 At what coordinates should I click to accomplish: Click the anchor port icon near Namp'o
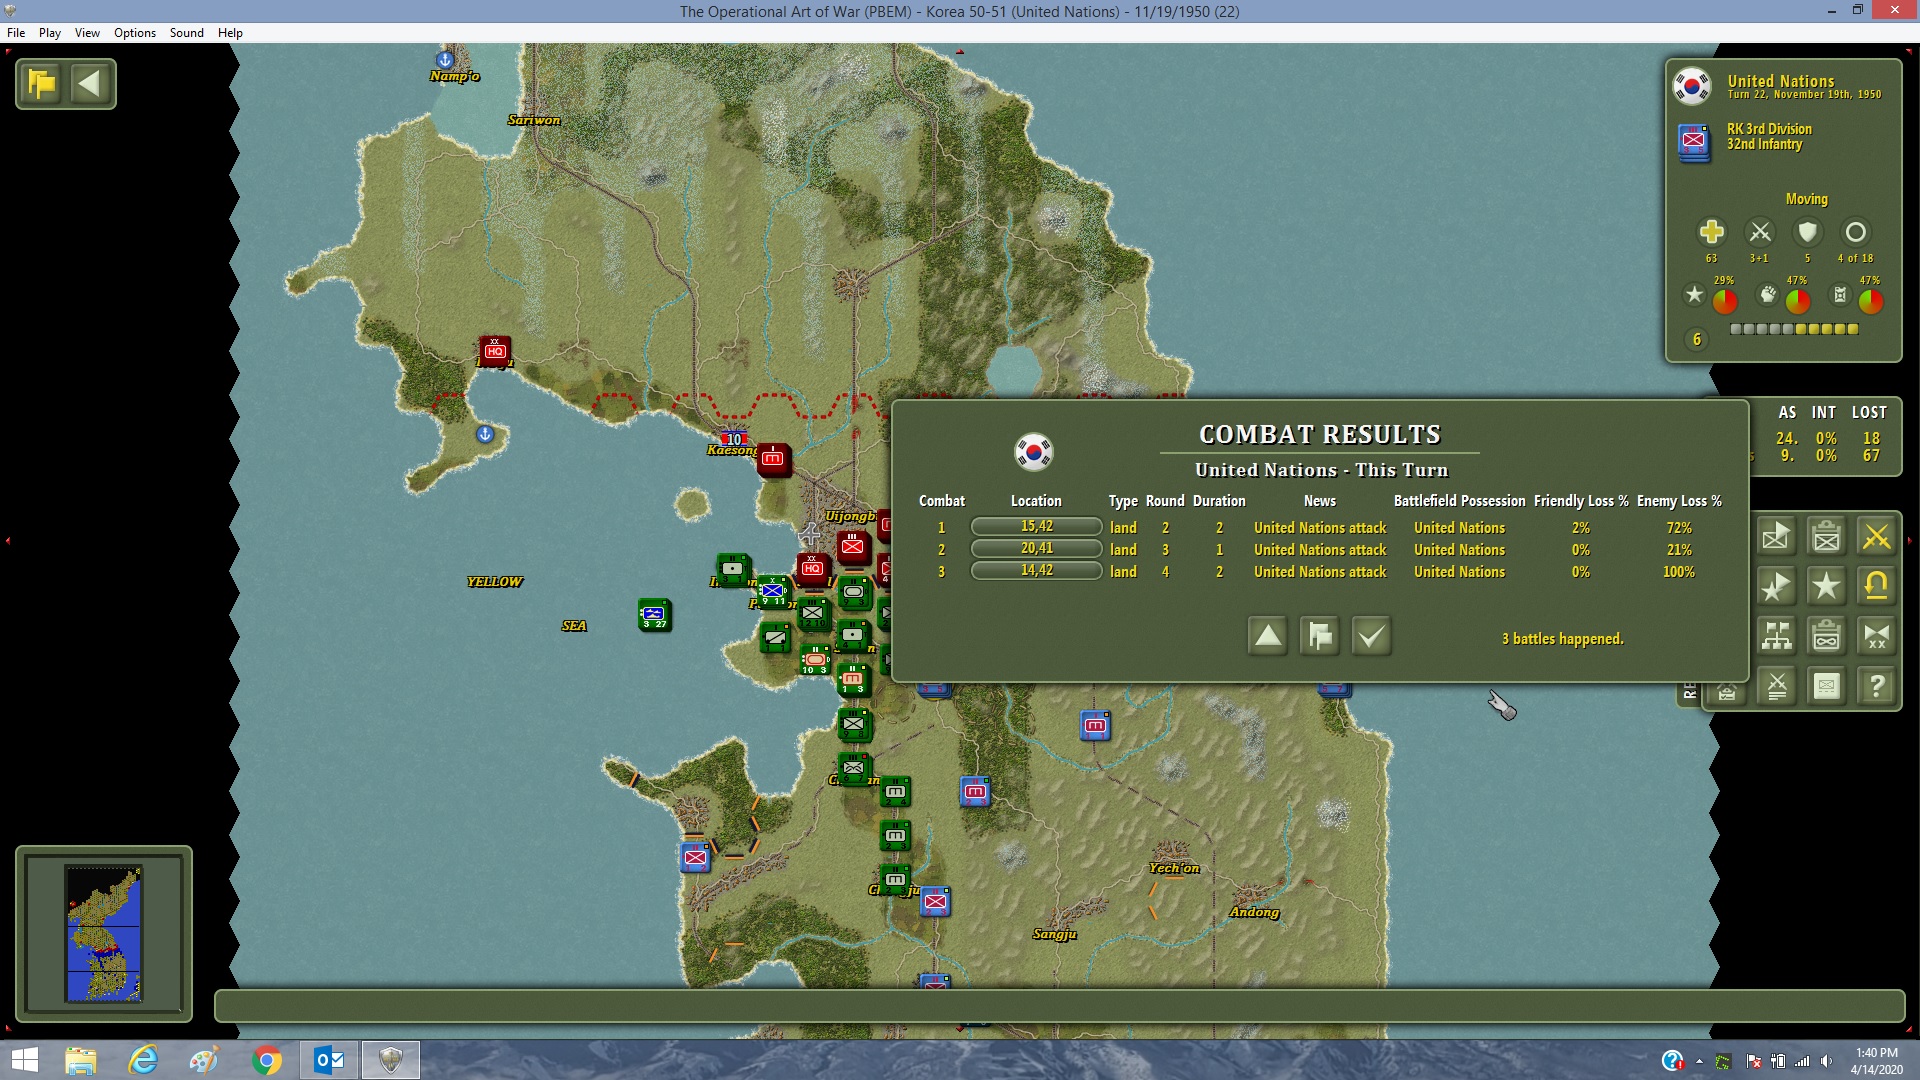point(445,60)
